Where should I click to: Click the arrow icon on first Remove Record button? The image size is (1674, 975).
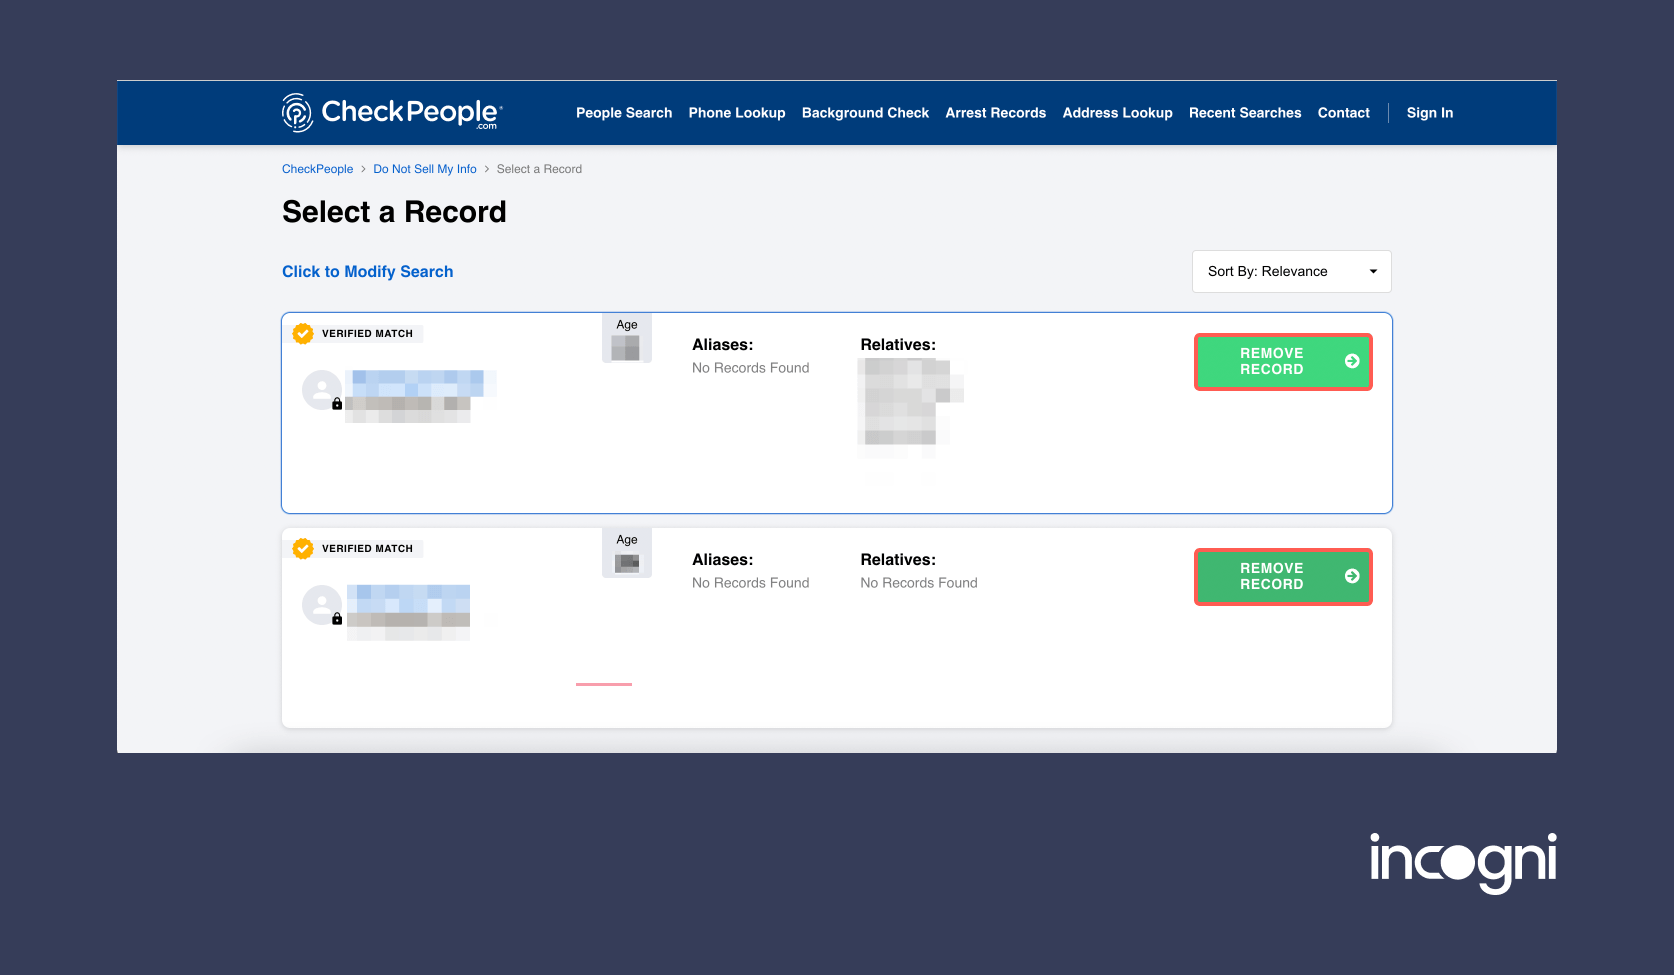coord(1351,361)
